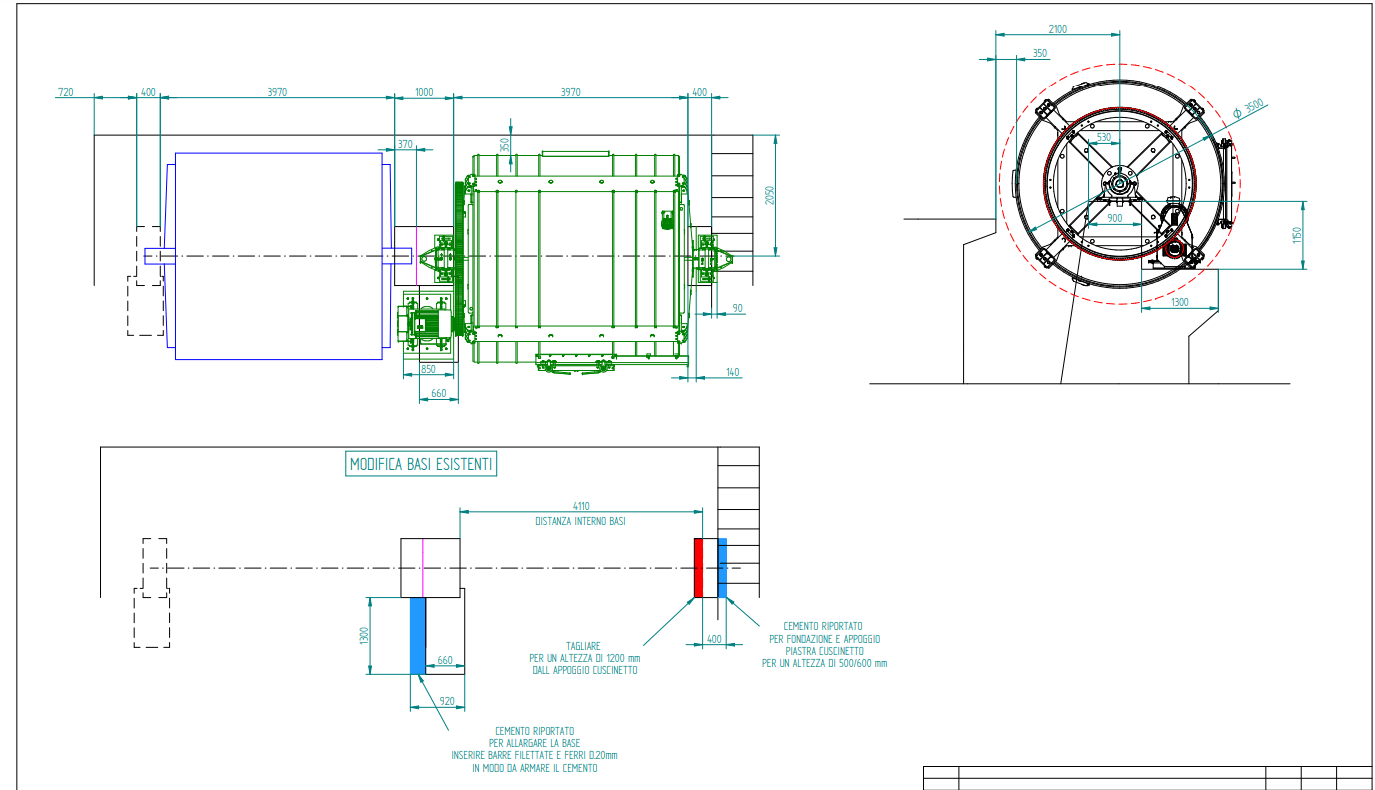Click the PER ALLARGARE LA BASE line

click(x=535, y=742)
